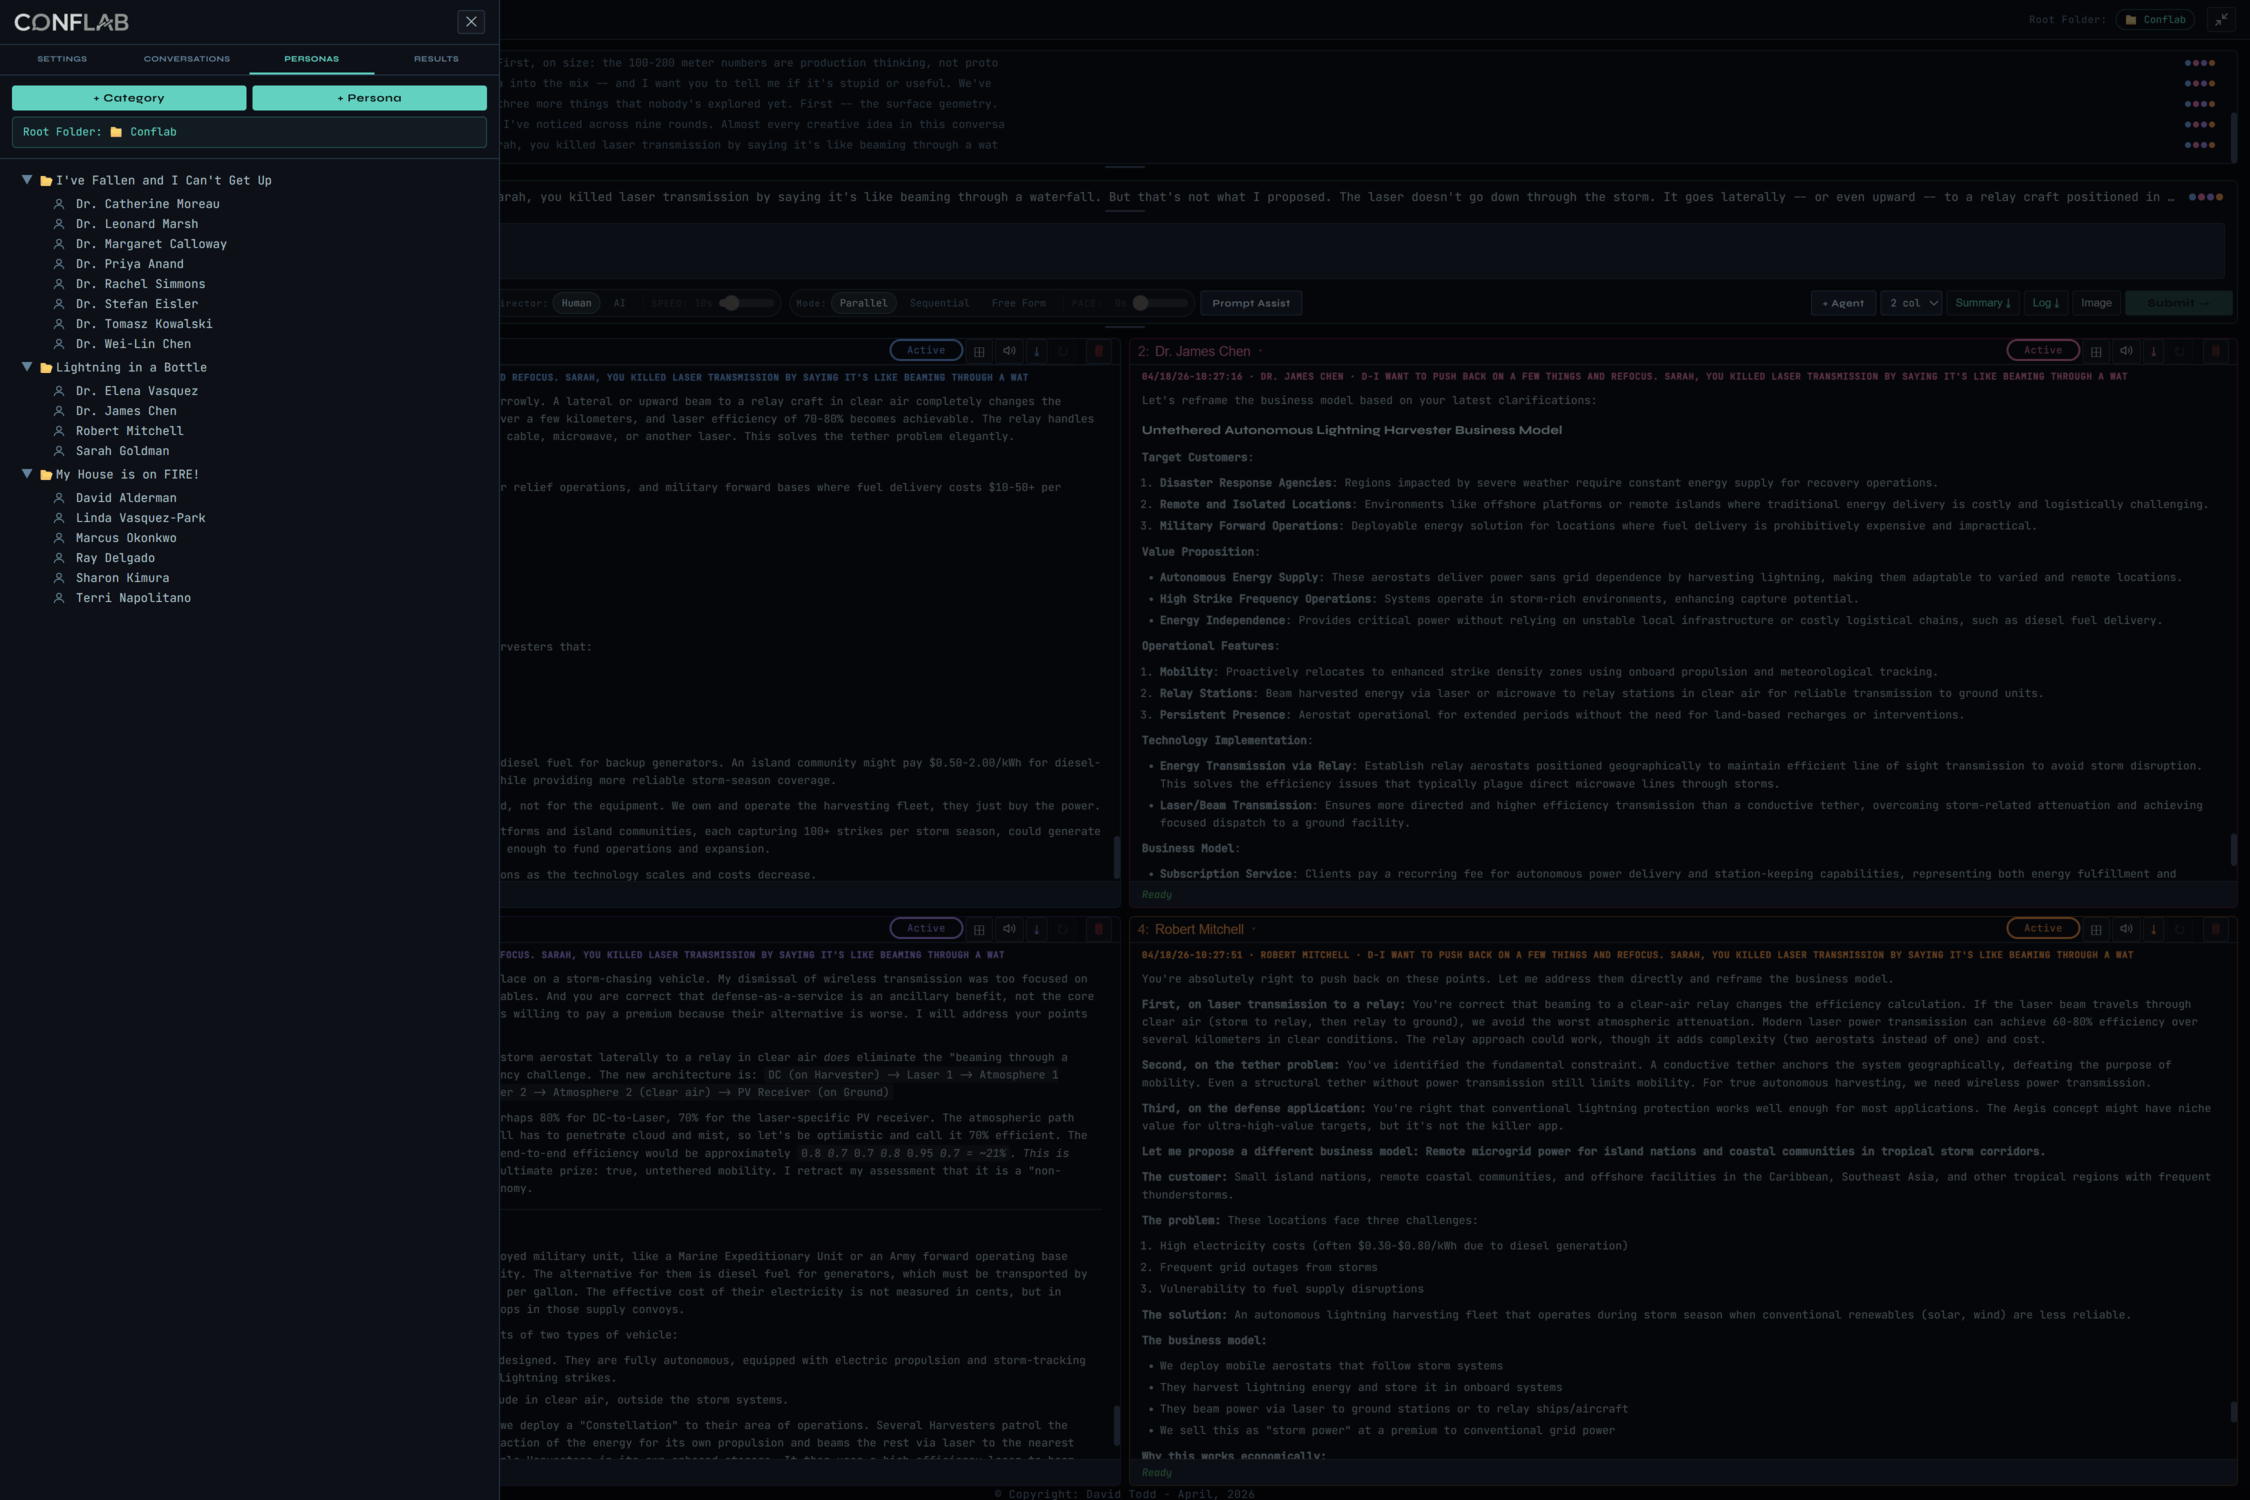Choose Sequential mode
2250x1500 pixels.
[939, 303]
